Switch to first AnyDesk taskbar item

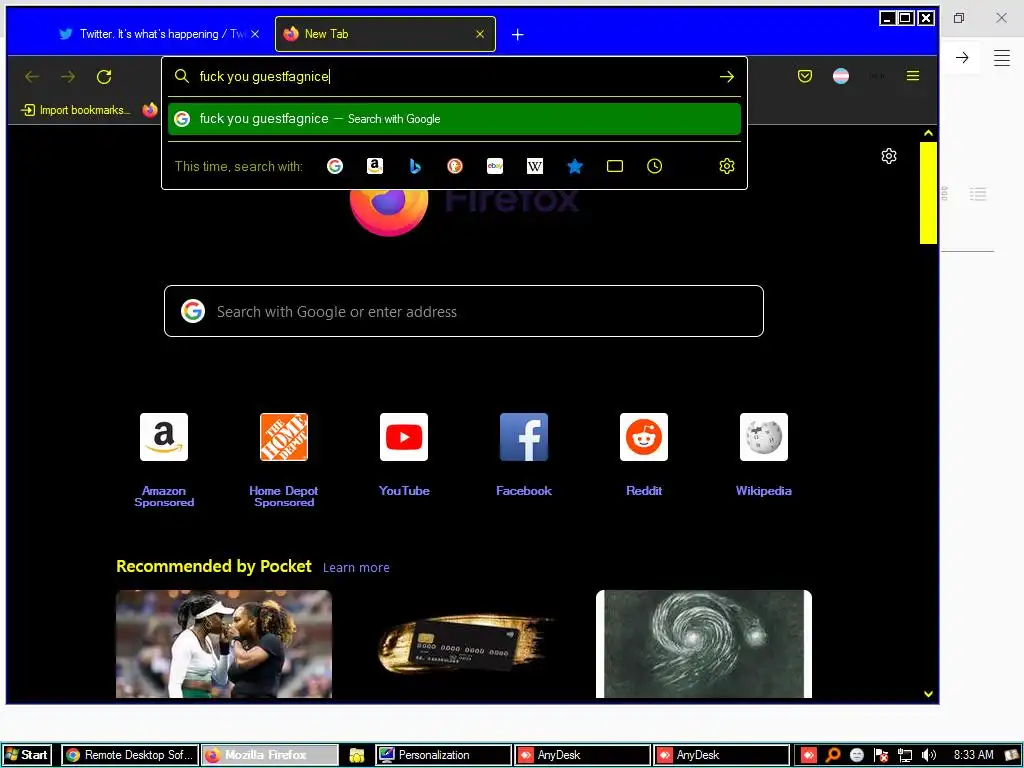tap(583, 755)
